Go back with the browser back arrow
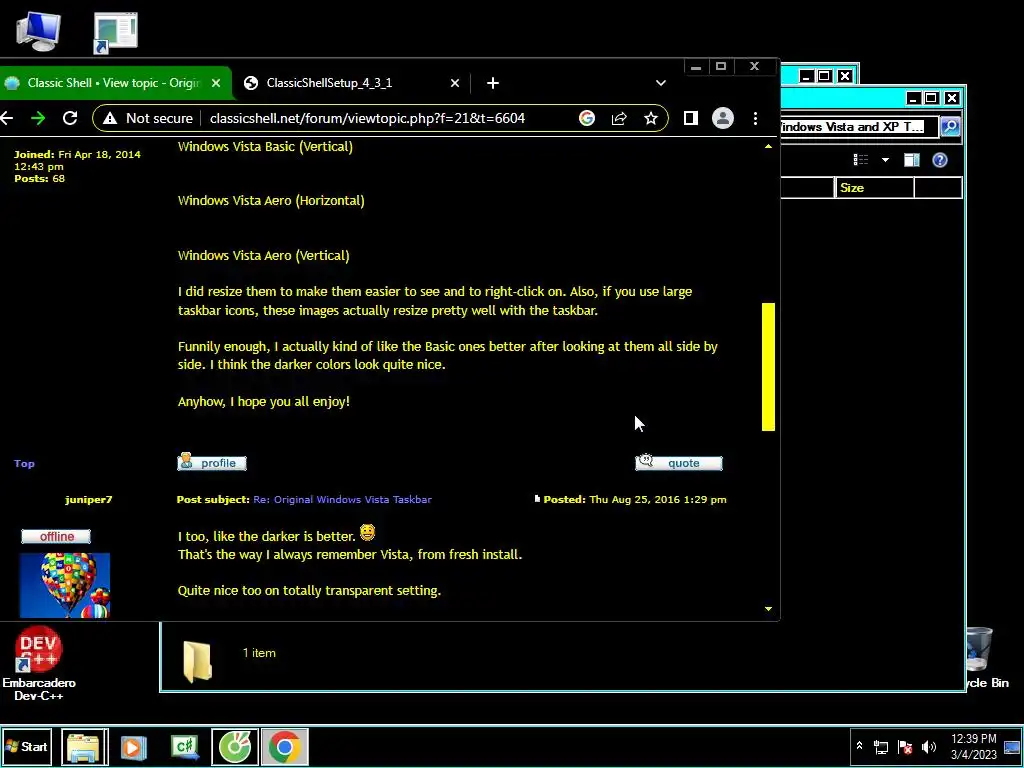Viewport: 1024px width, 768px height. tap(7, 118)
